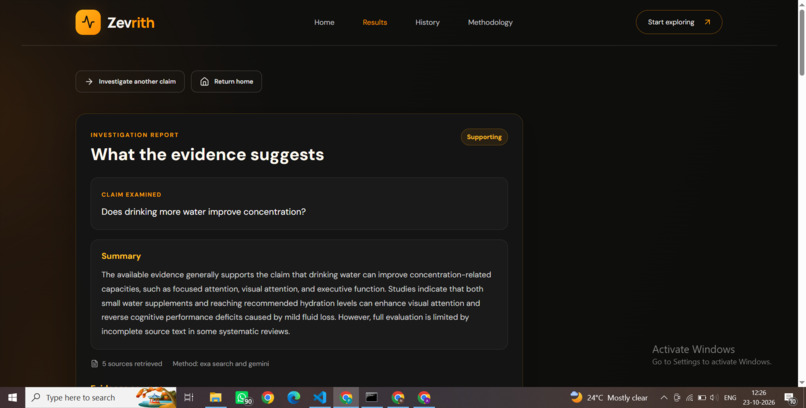Click the arrow icon in Start exploring
Image resolution: width=806 pixels, height=408 pixels.
707,22
